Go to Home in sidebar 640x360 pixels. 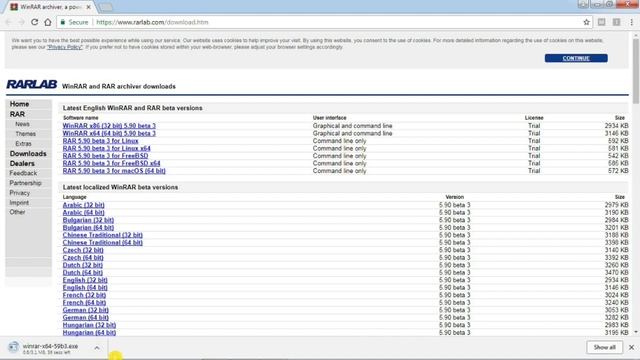(19, 104)
